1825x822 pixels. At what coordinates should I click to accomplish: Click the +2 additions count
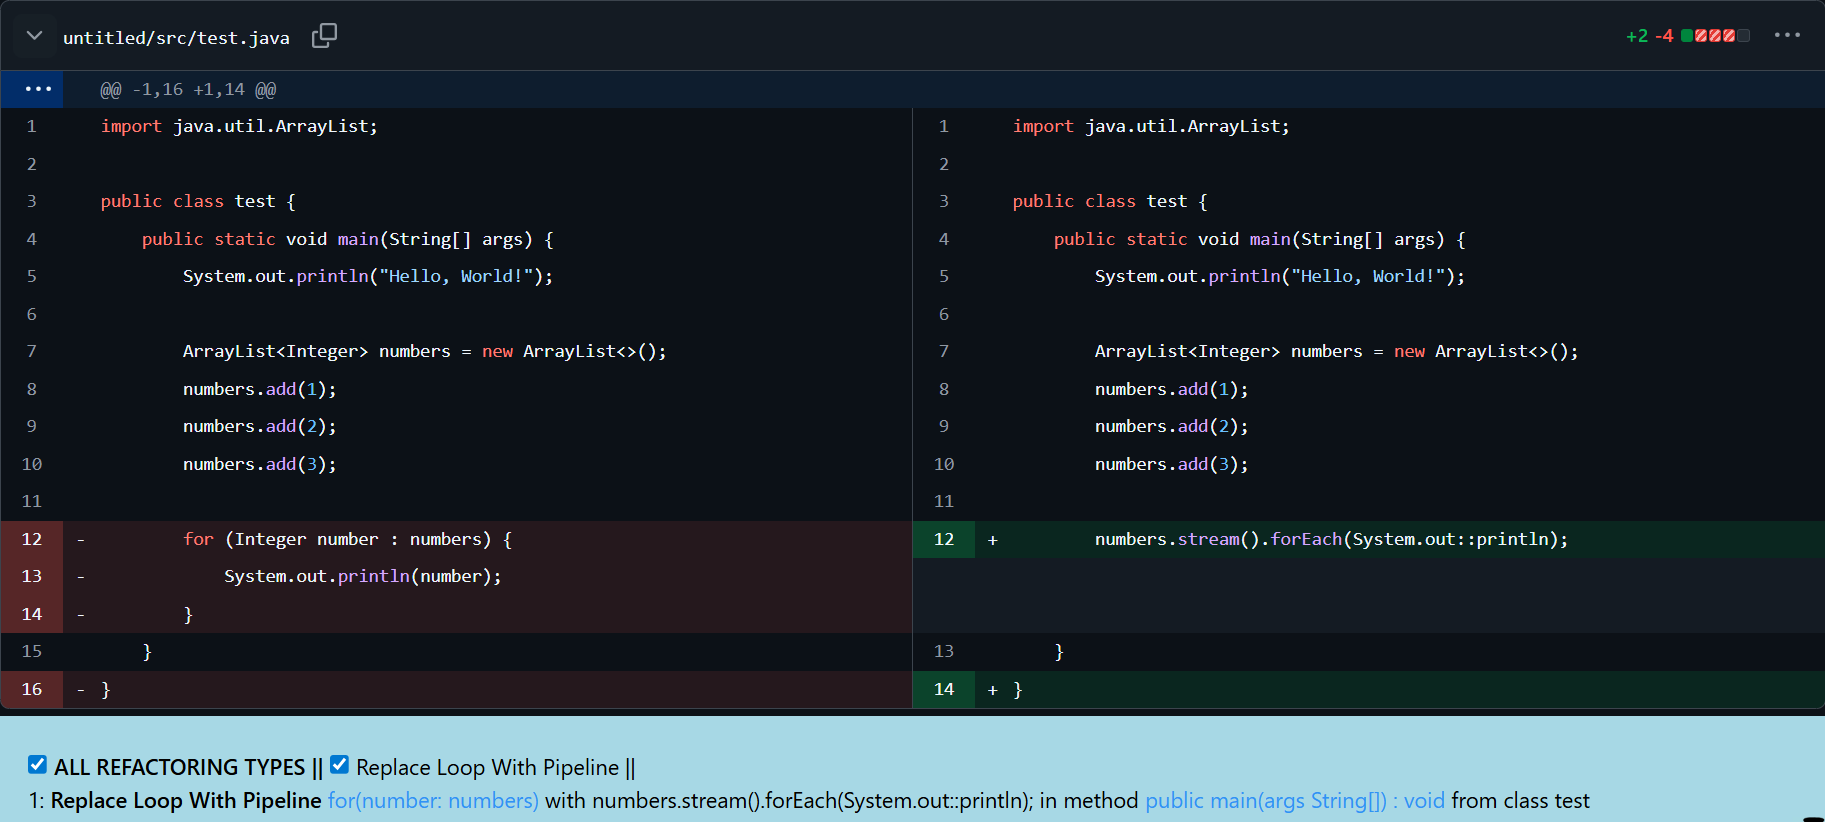click(1636, 36)
